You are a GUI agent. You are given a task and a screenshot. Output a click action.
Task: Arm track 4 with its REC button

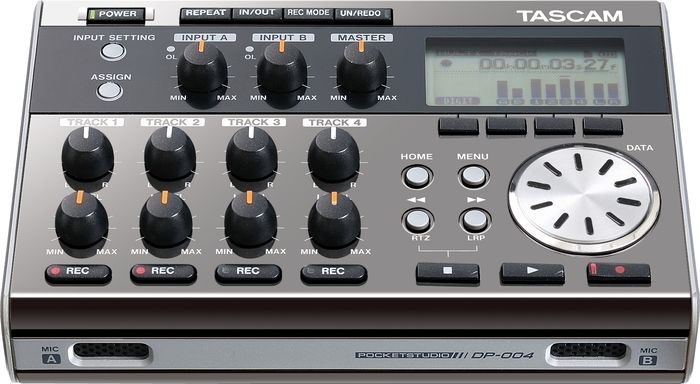click(334, 272)
